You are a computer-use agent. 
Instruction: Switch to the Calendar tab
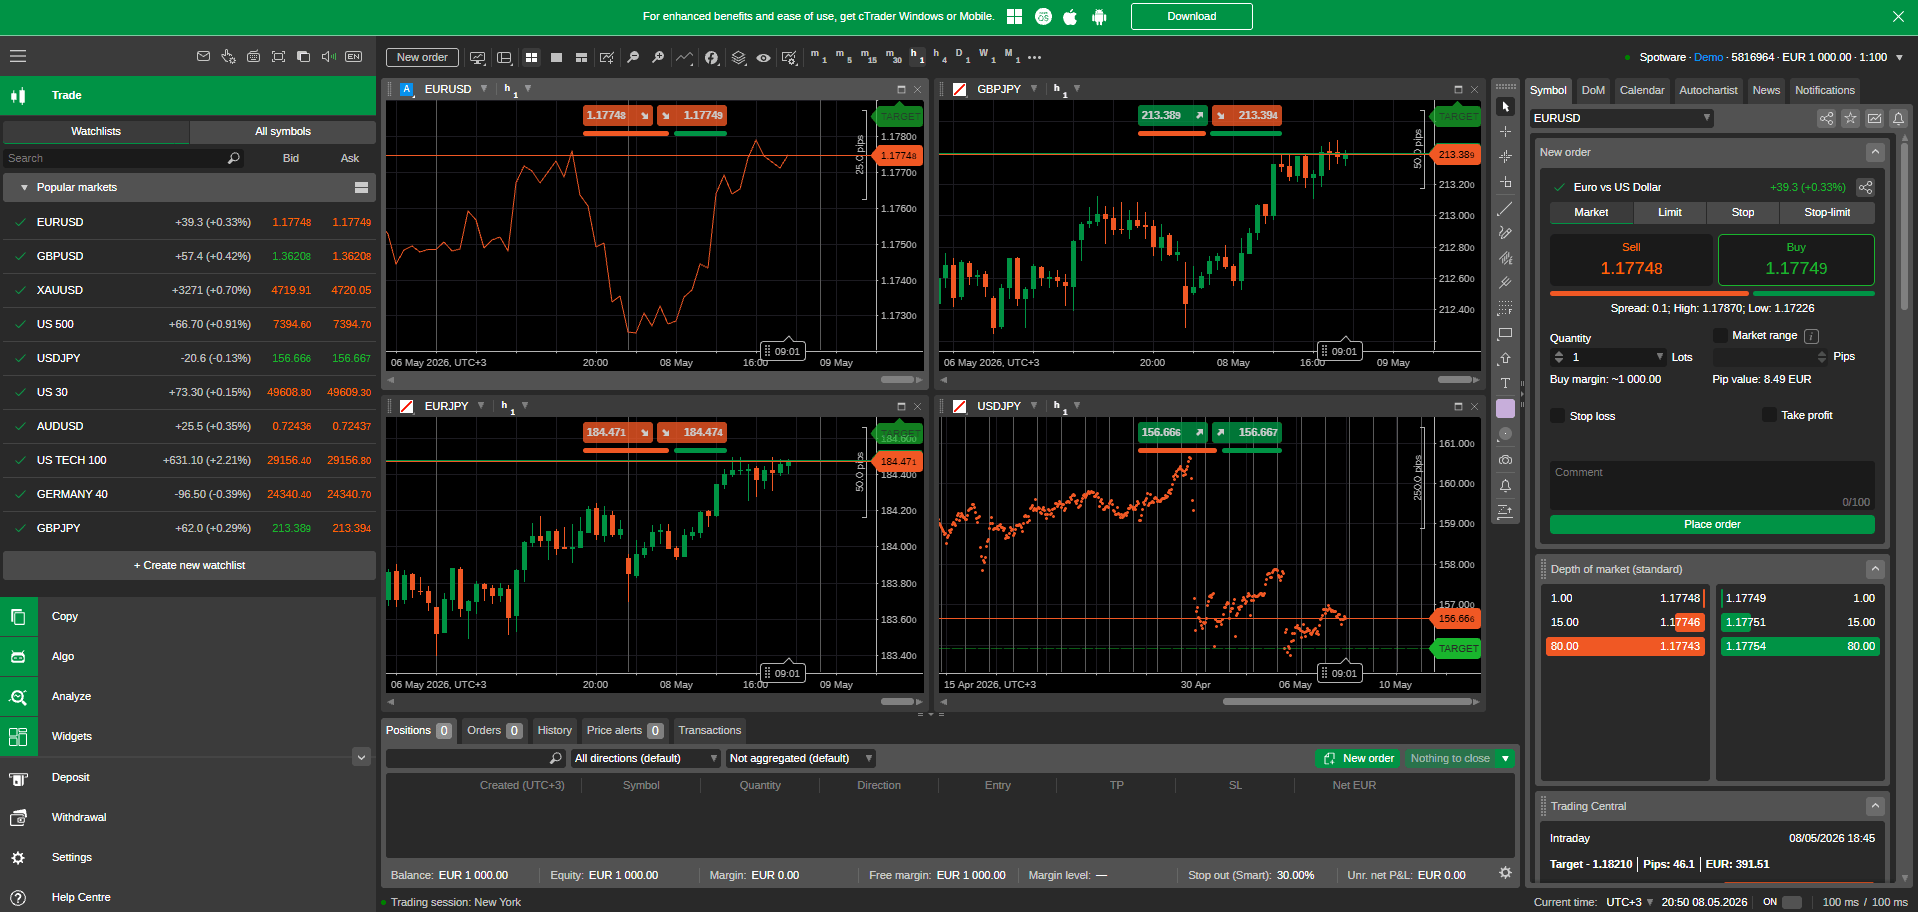(x=1642, y=90)
